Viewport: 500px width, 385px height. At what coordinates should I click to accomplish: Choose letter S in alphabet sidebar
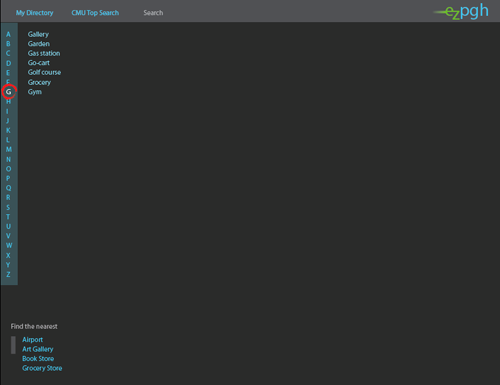pyautogui.click(x=8, y=207)
